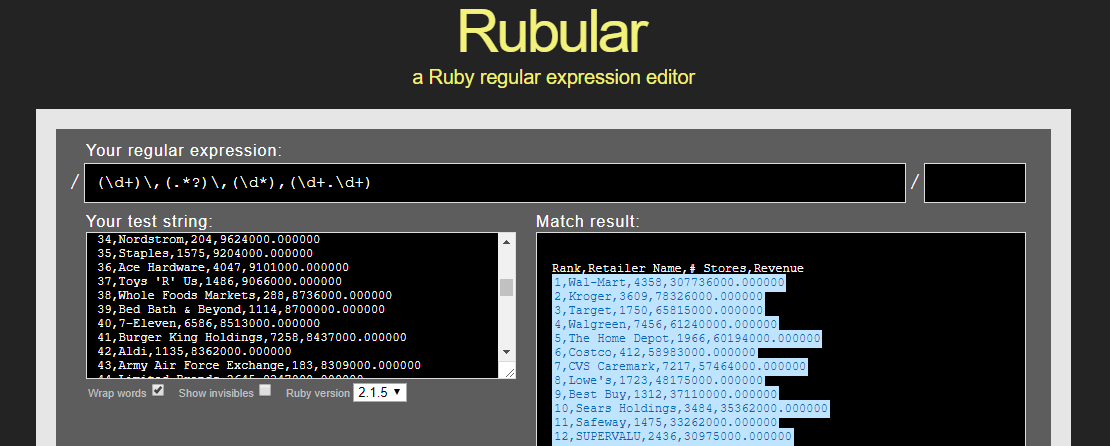Click the '6,Costco' highlighted match line
The width and height of the screenshot is (1110, 446).
654,353
